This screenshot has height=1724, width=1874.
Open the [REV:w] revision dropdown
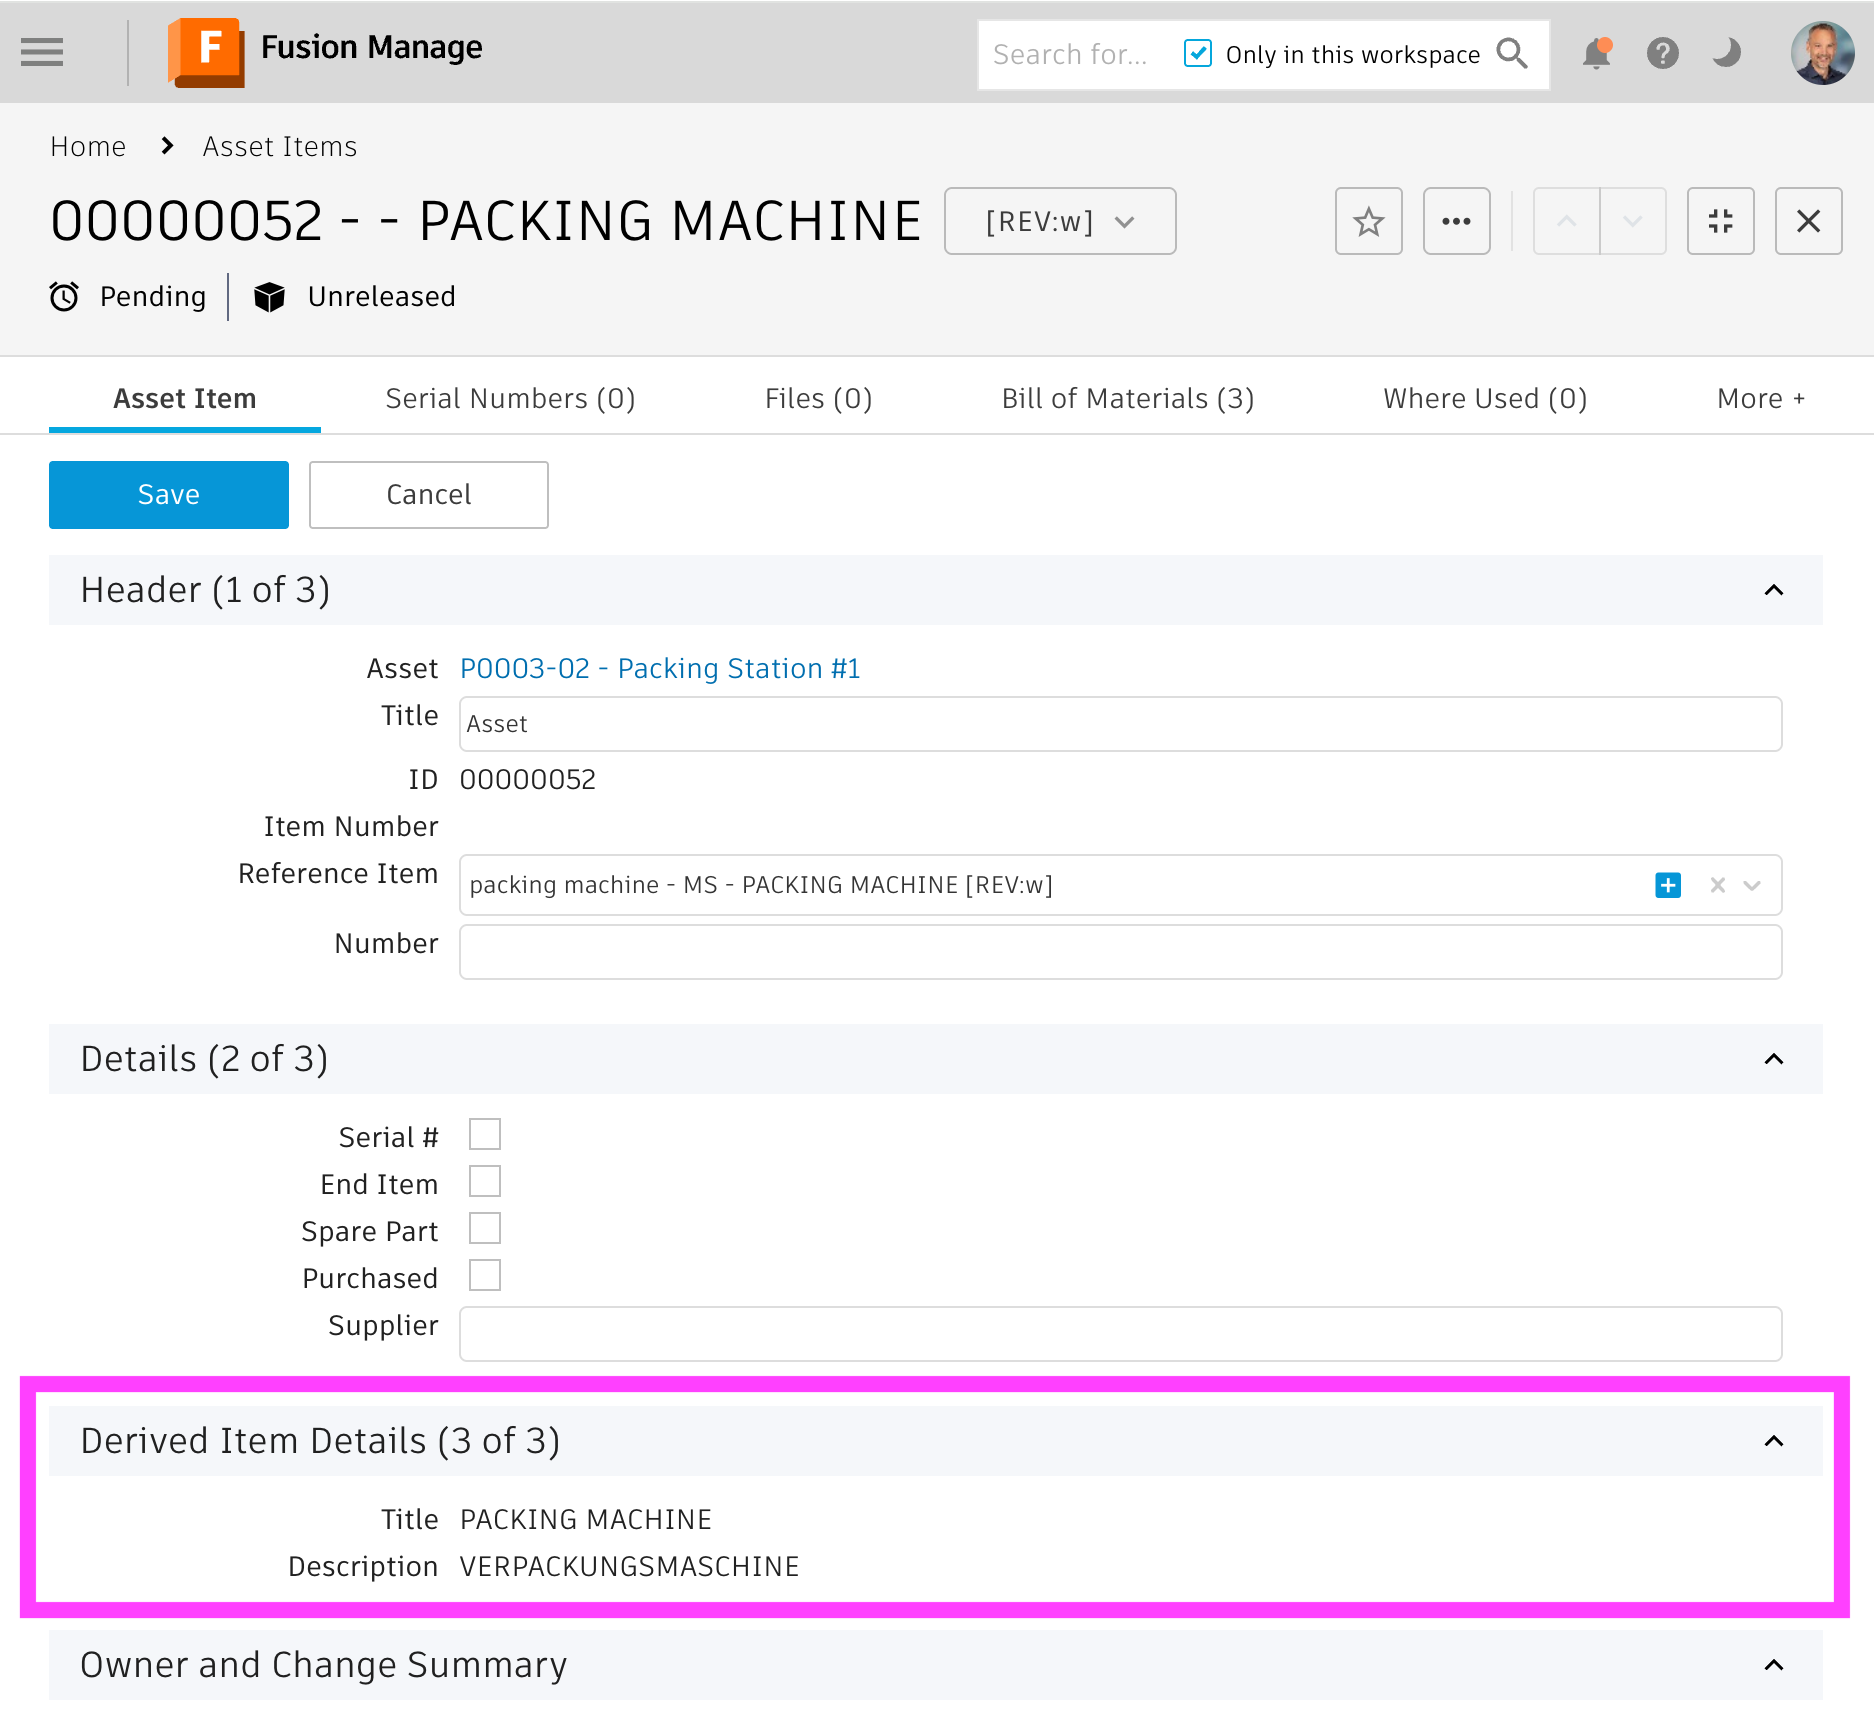tap(1060, 221)
